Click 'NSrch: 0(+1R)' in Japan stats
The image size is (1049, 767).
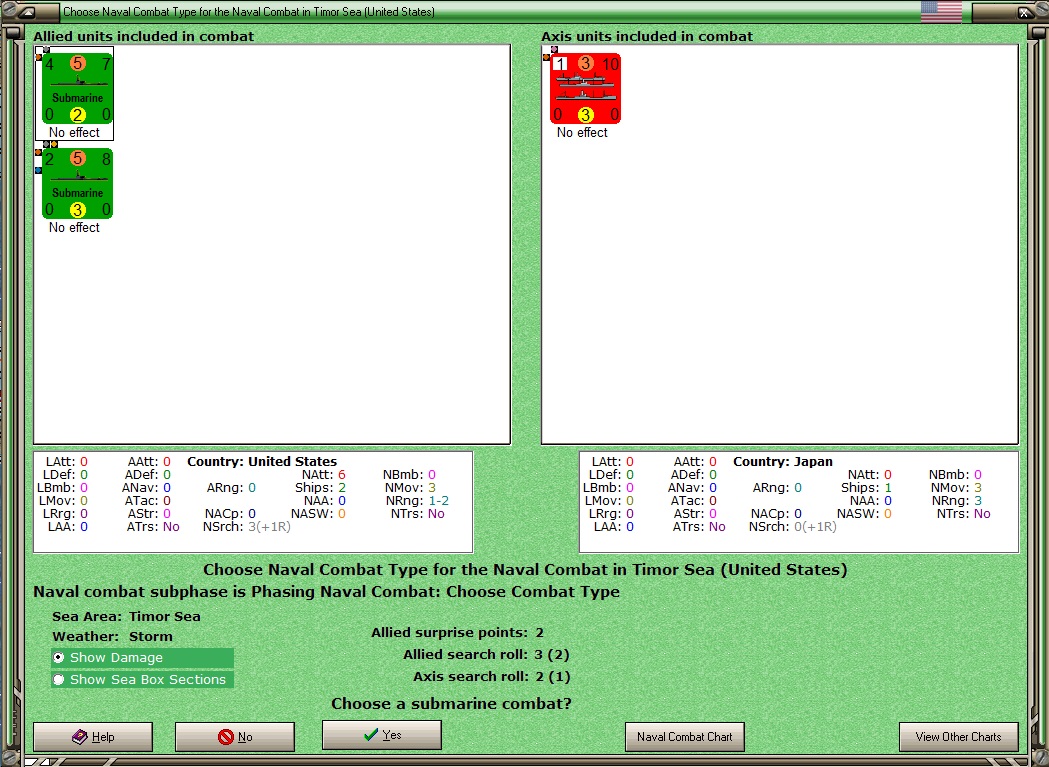coord(793,527)
